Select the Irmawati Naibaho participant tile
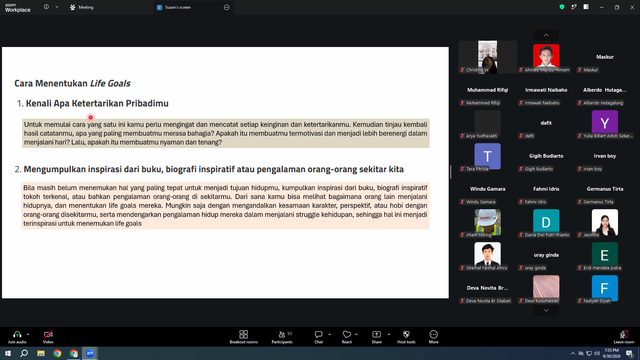Image resolution: width=640 pixels, height=360 pixels. (546, 90)
